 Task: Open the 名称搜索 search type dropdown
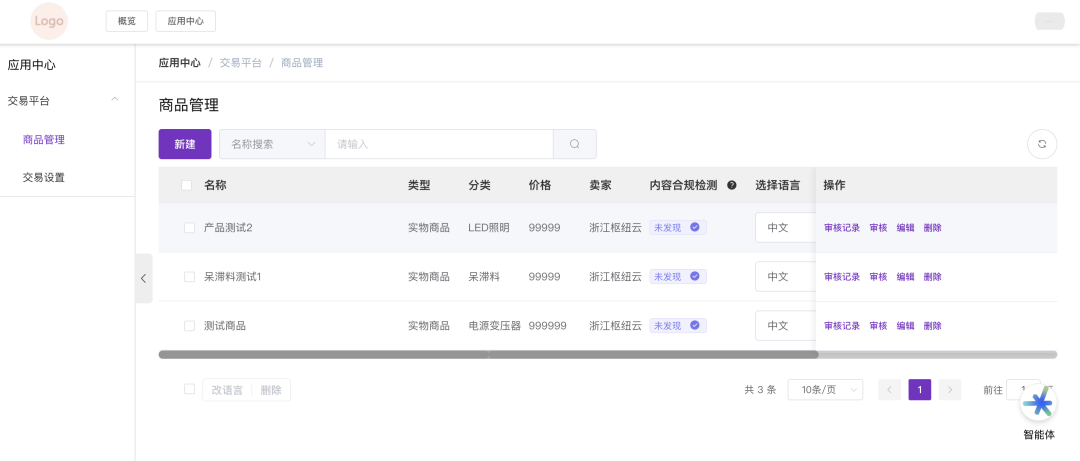tap(271, 144)
